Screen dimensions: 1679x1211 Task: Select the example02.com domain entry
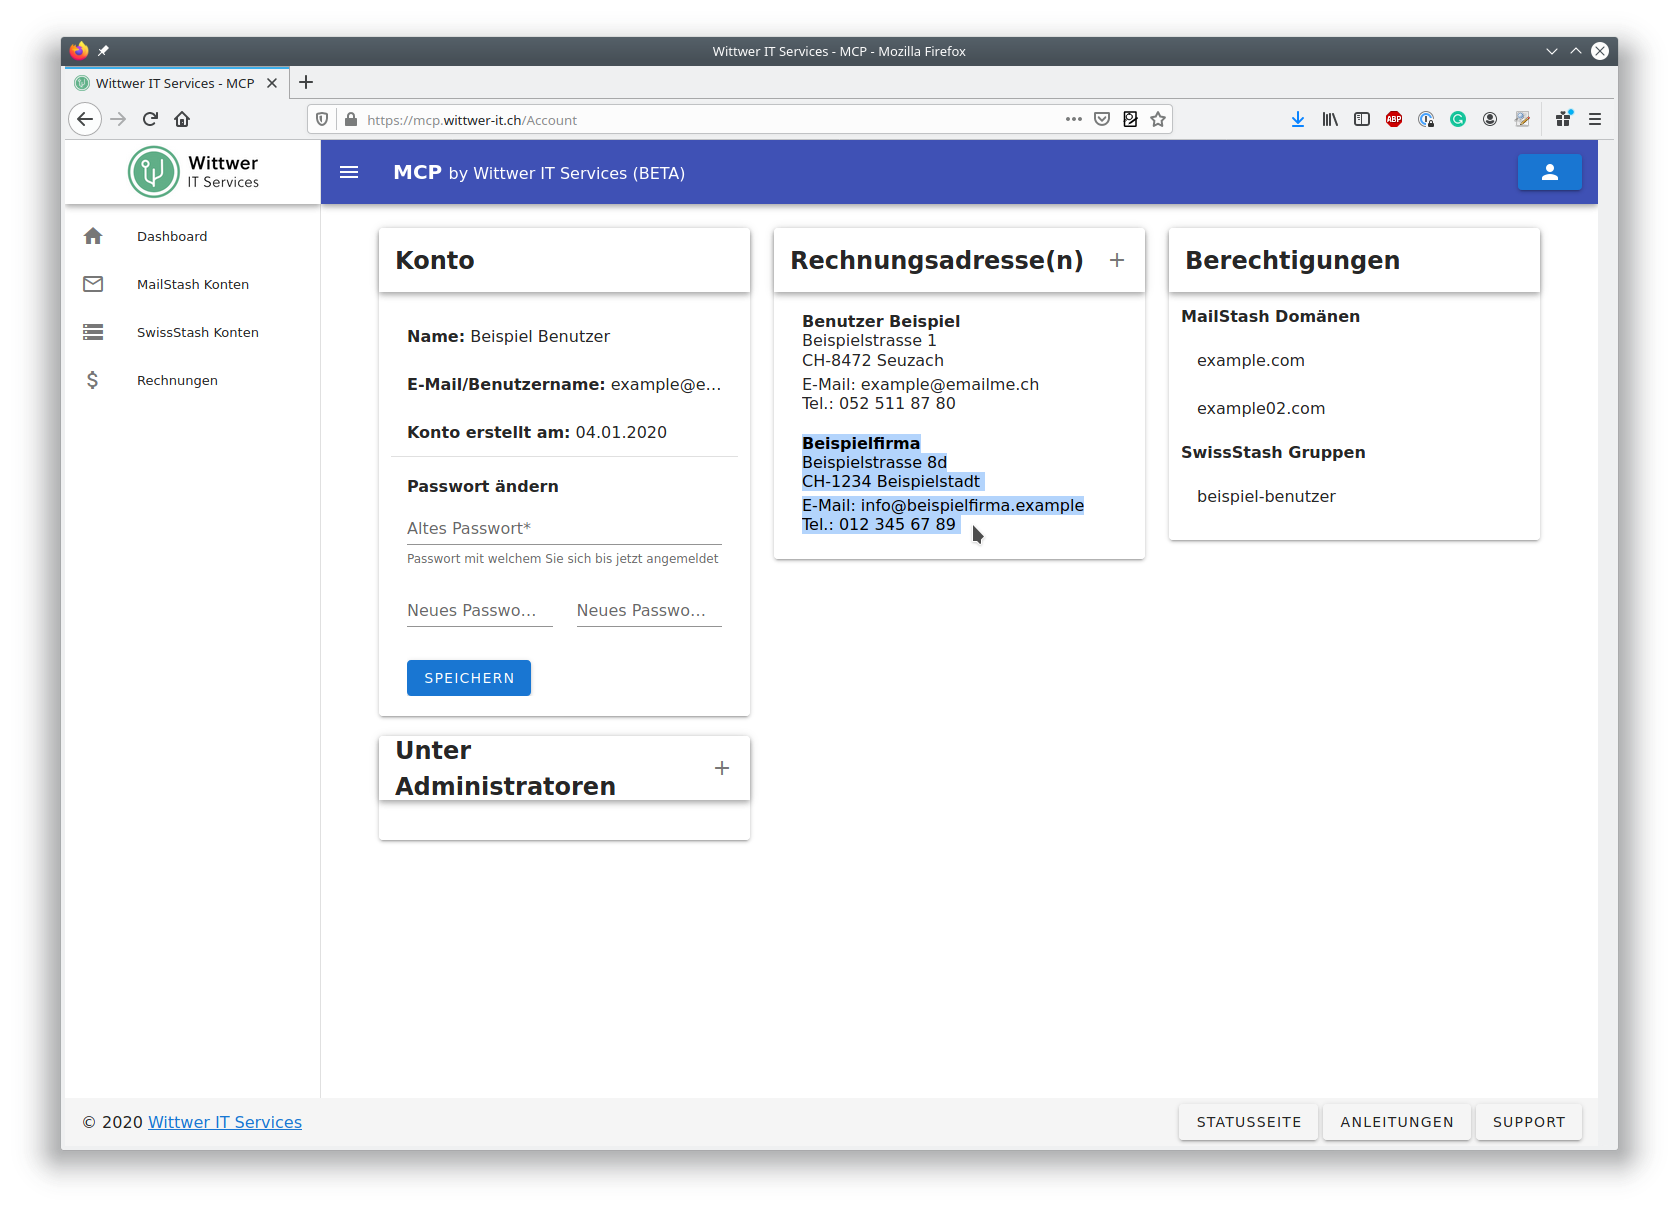pyautogui.click(x=1261, y=408)
